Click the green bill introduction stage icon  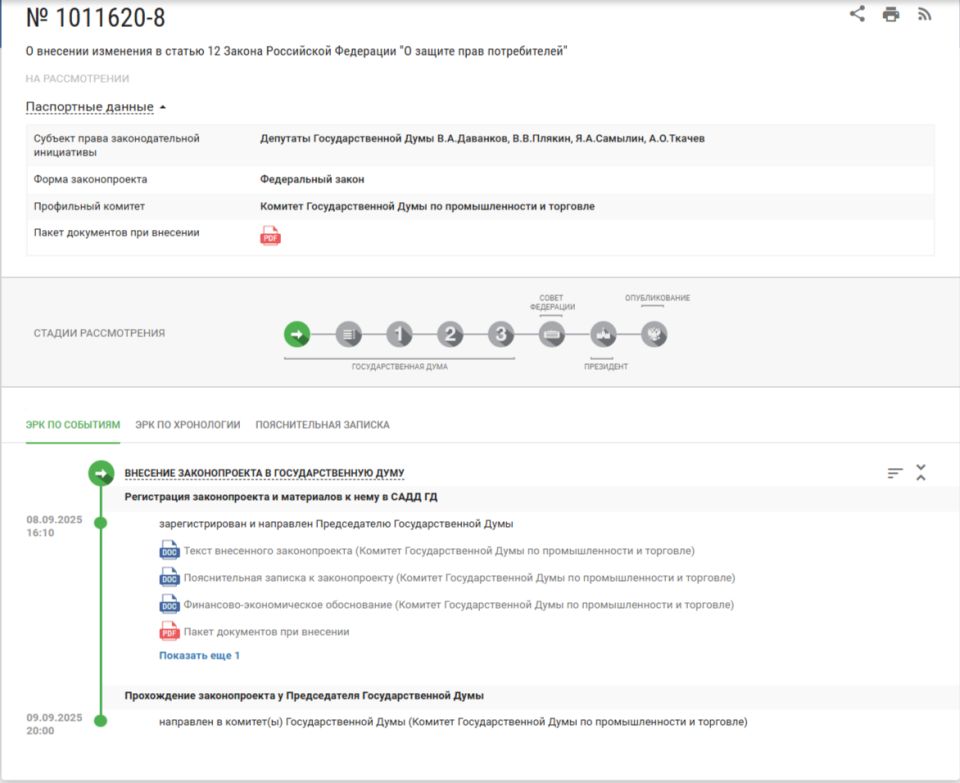coord(297,334)
